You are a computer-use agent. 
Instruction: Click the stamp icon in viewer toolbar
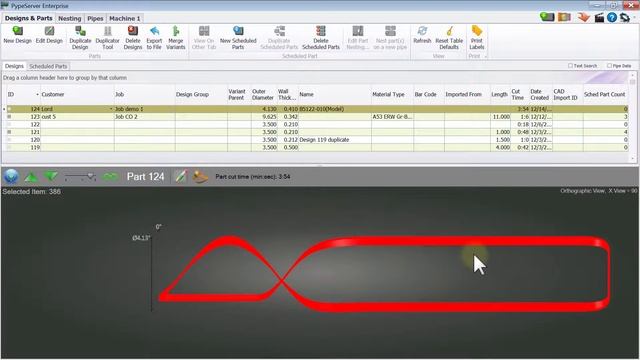coord(200,177)
